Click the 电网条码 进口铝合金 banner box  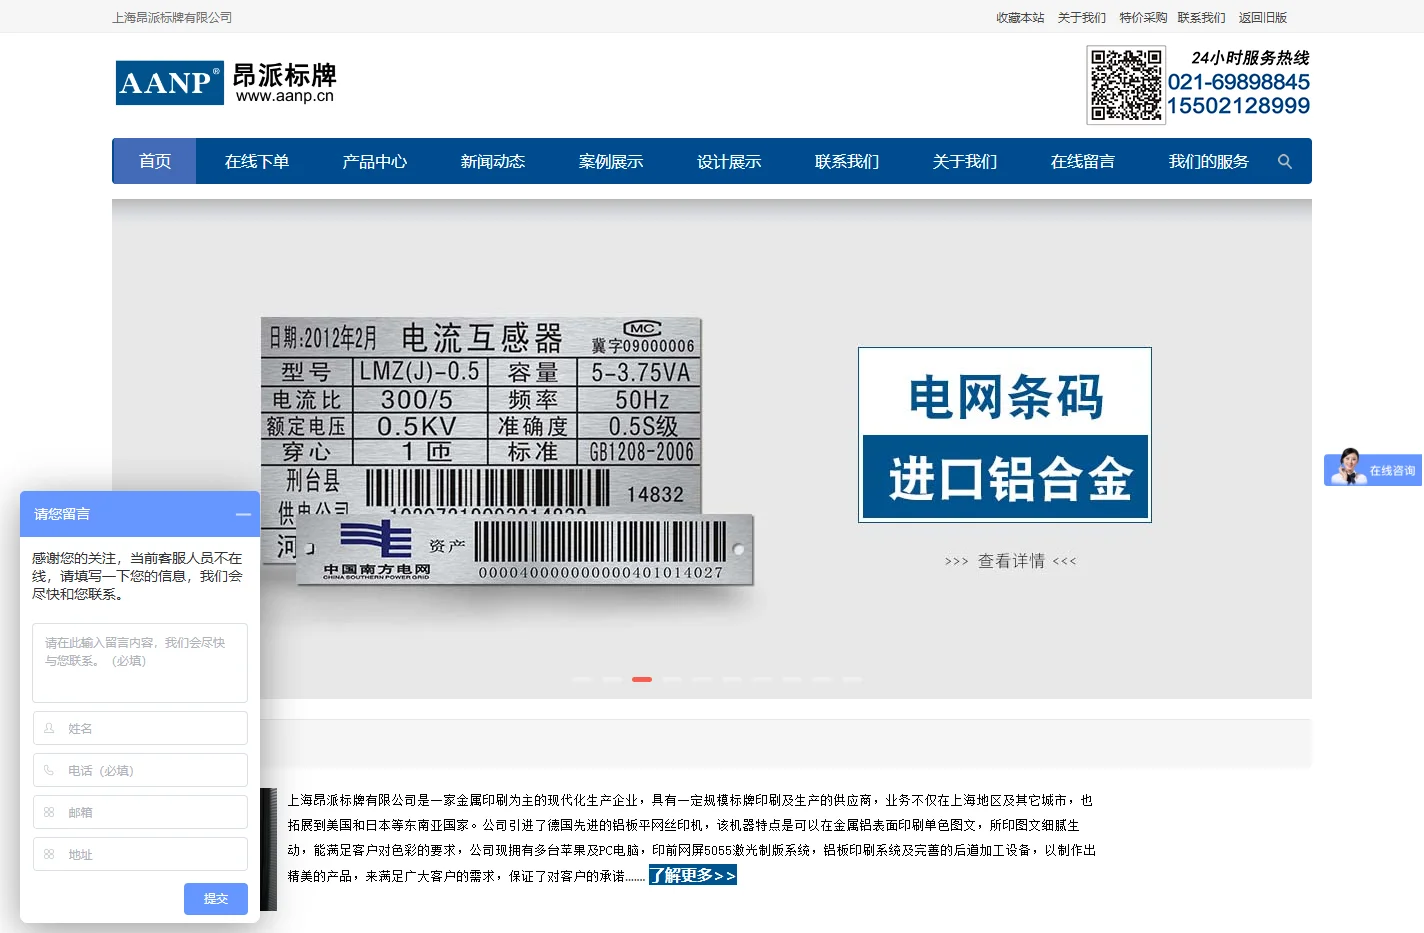coord(1005,435)
